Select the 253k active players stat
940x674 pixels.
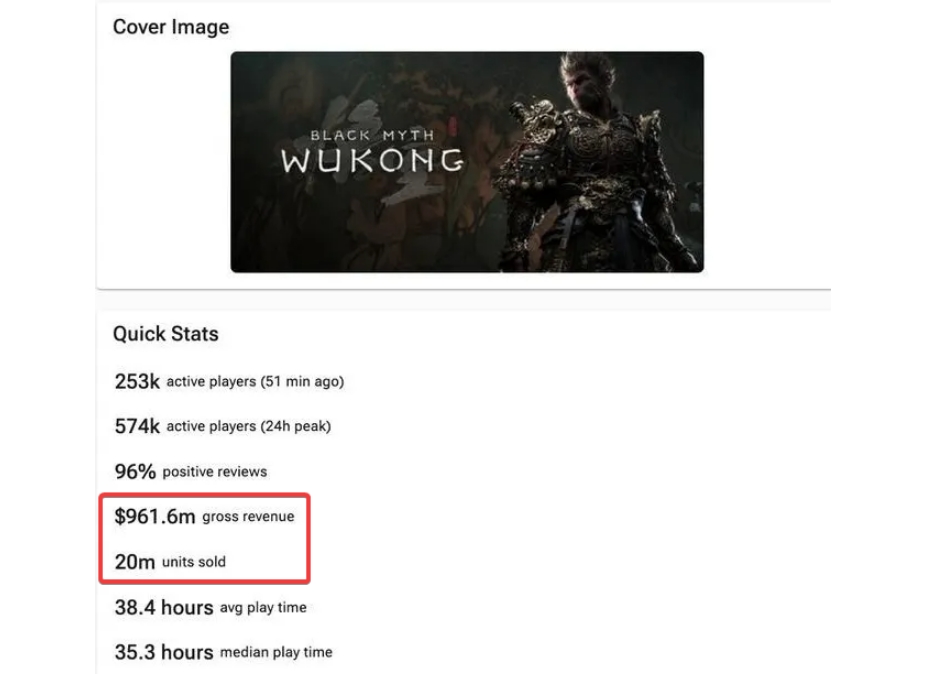tap(229, 381)
